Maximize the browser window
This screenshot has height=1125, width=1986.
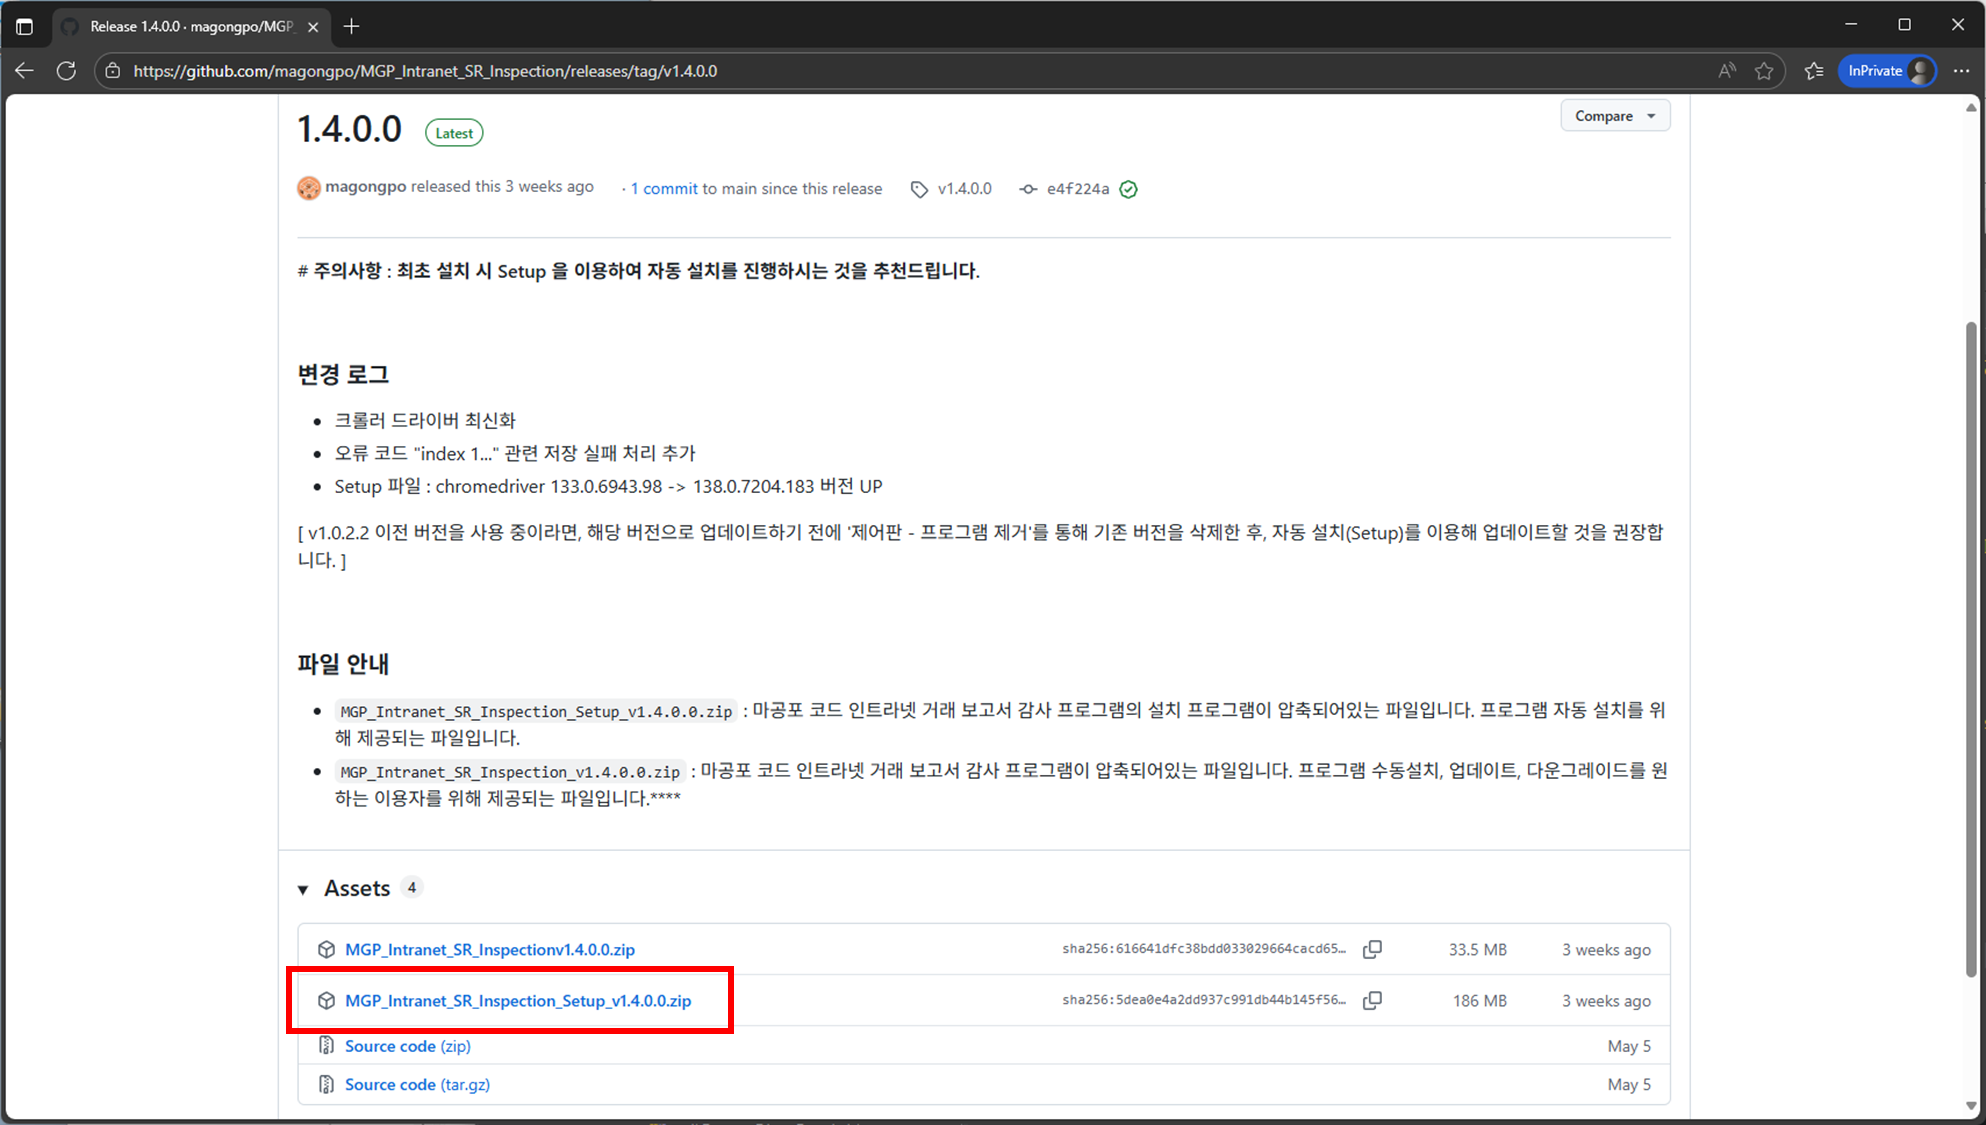click(1904, 24)
